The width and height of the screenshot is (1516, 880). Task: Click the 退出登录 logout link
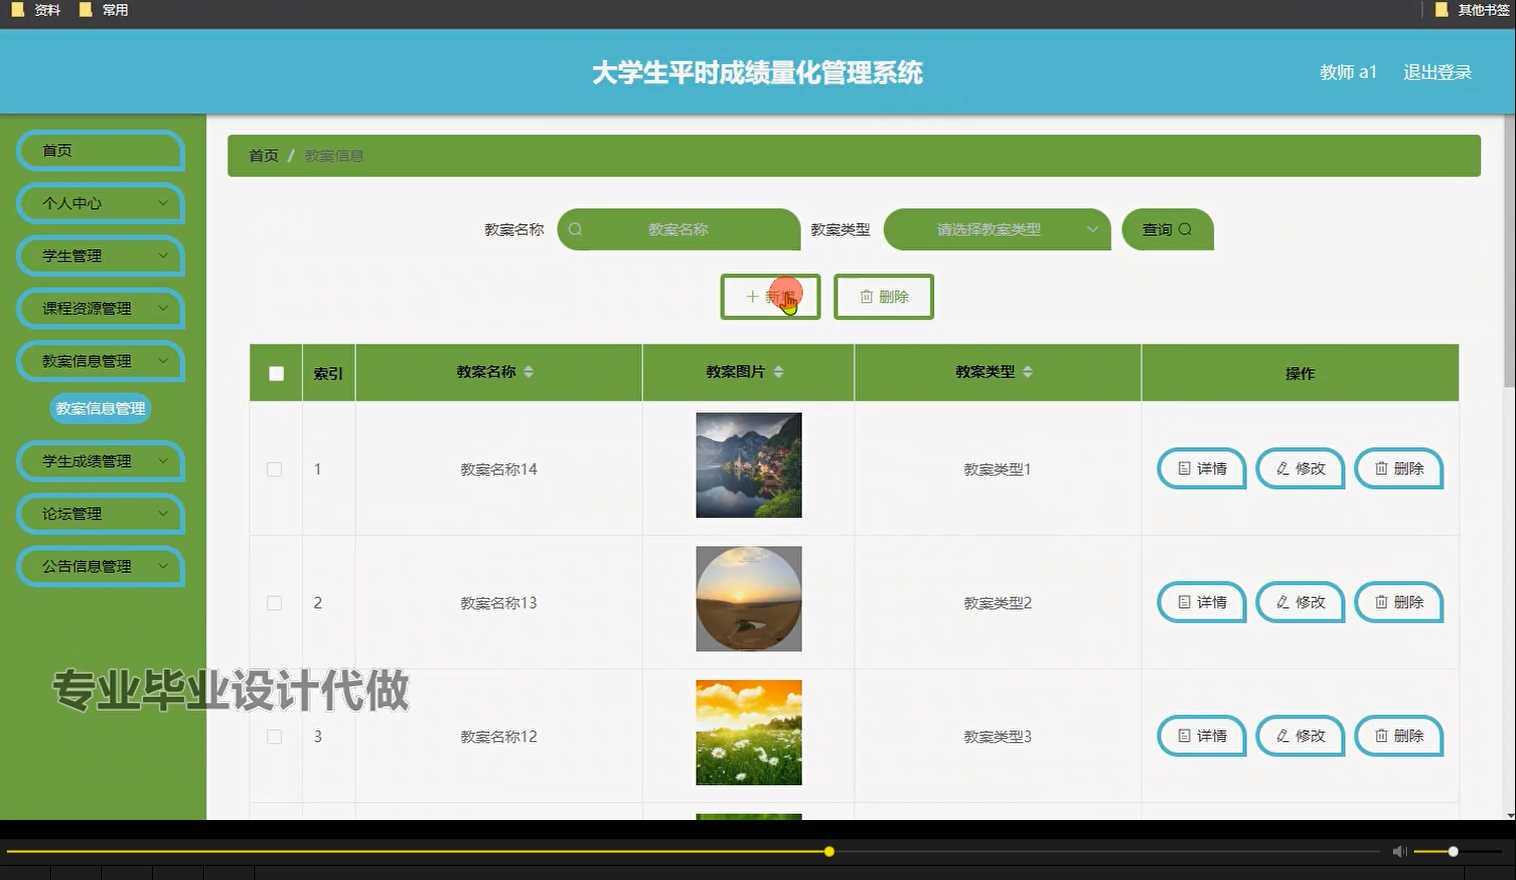pos(1437,71)
